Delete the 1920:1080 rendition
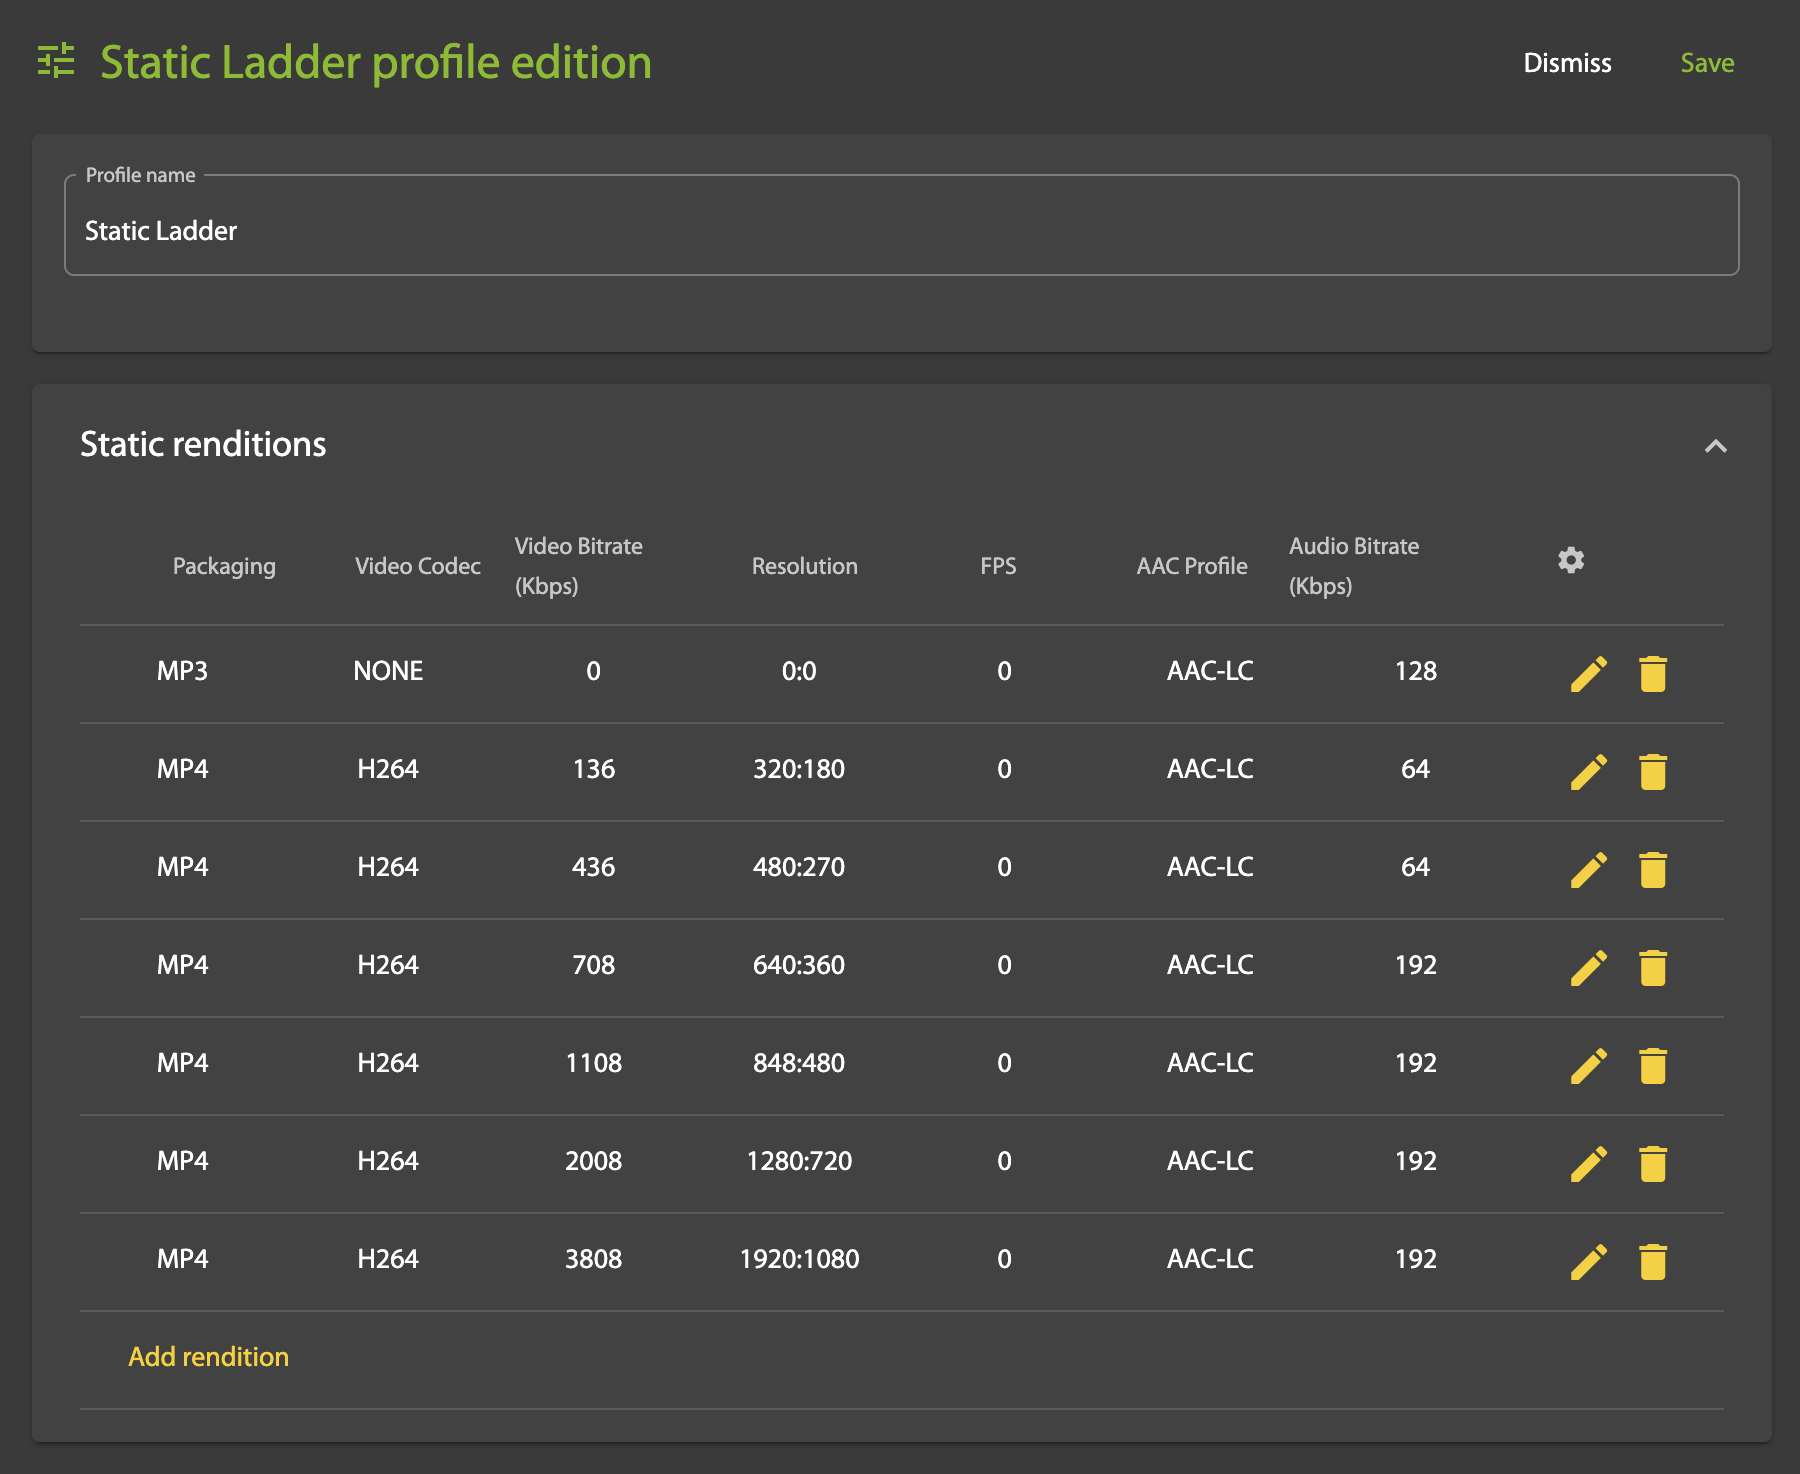 tap(1652, 1260)
